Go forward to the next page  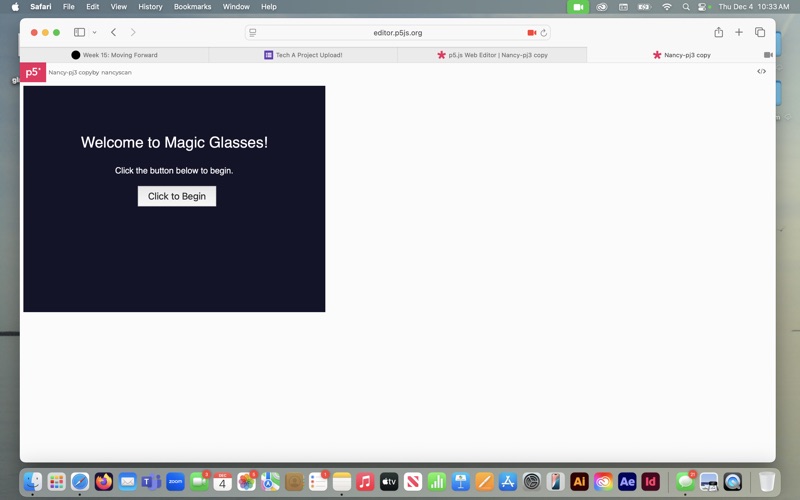(133, 32)
